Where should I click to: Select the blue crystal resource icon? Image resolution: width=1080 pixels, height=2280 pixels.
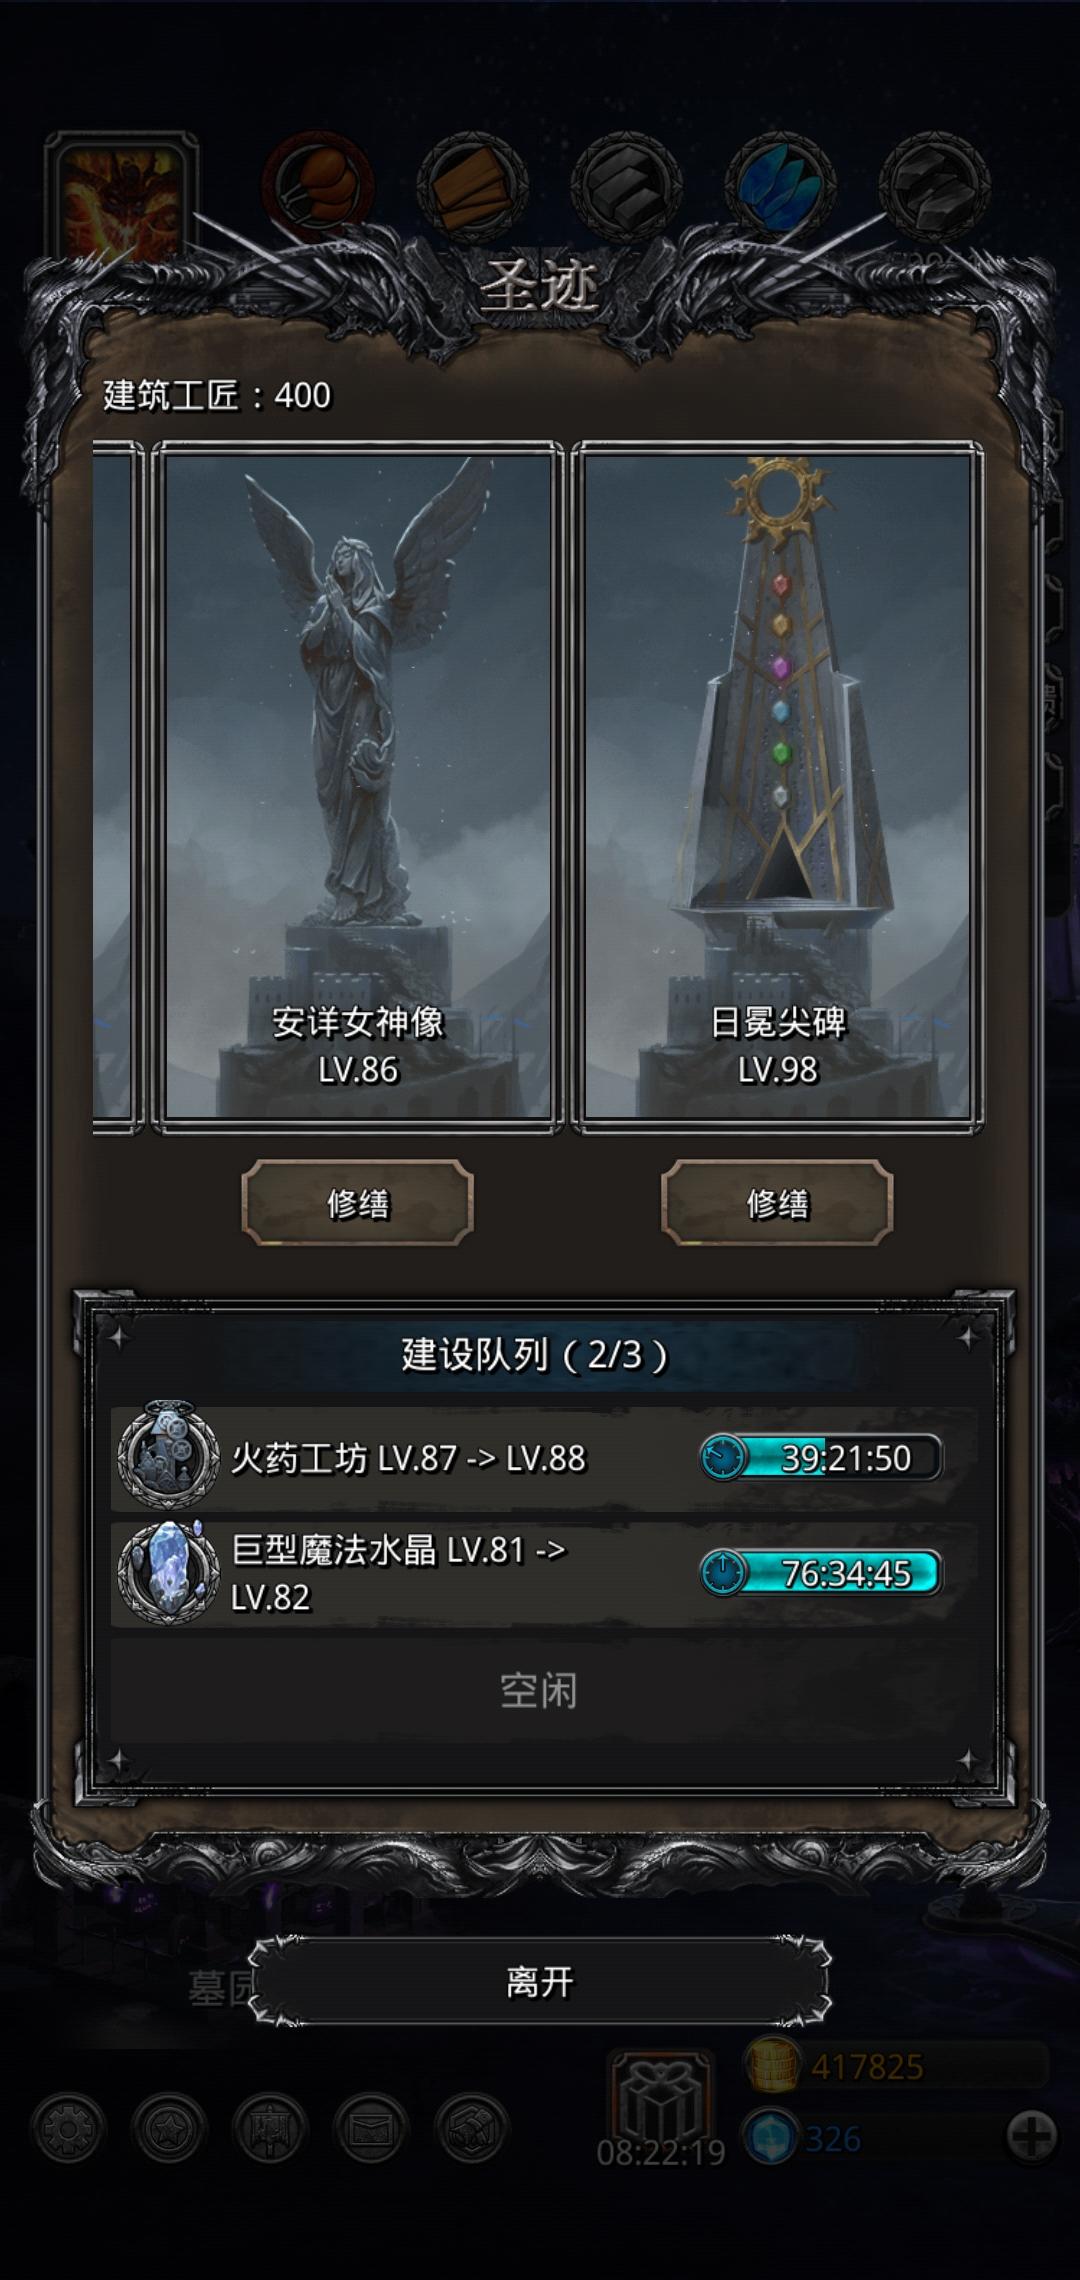780,186
